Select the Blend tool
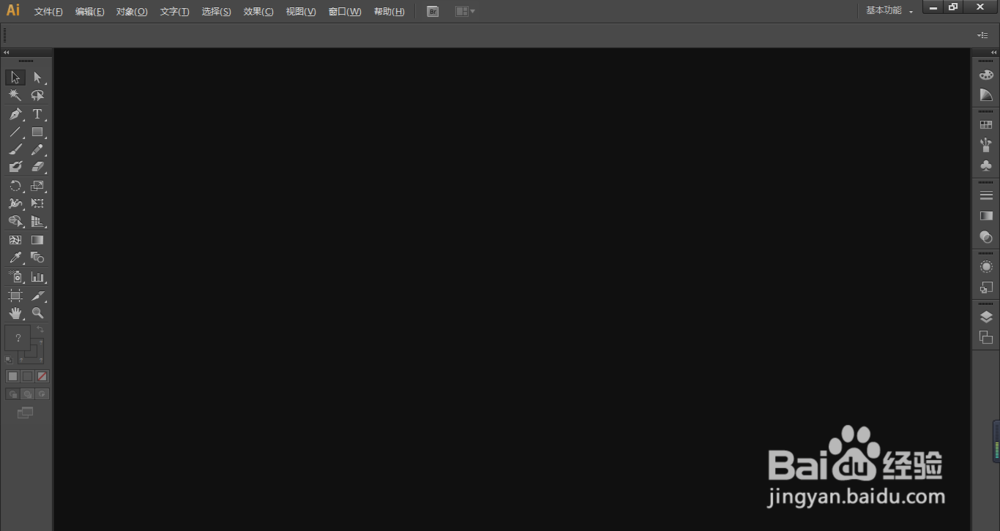The image size is (1000, 531). pyautogui.click(x=38, y=258)
